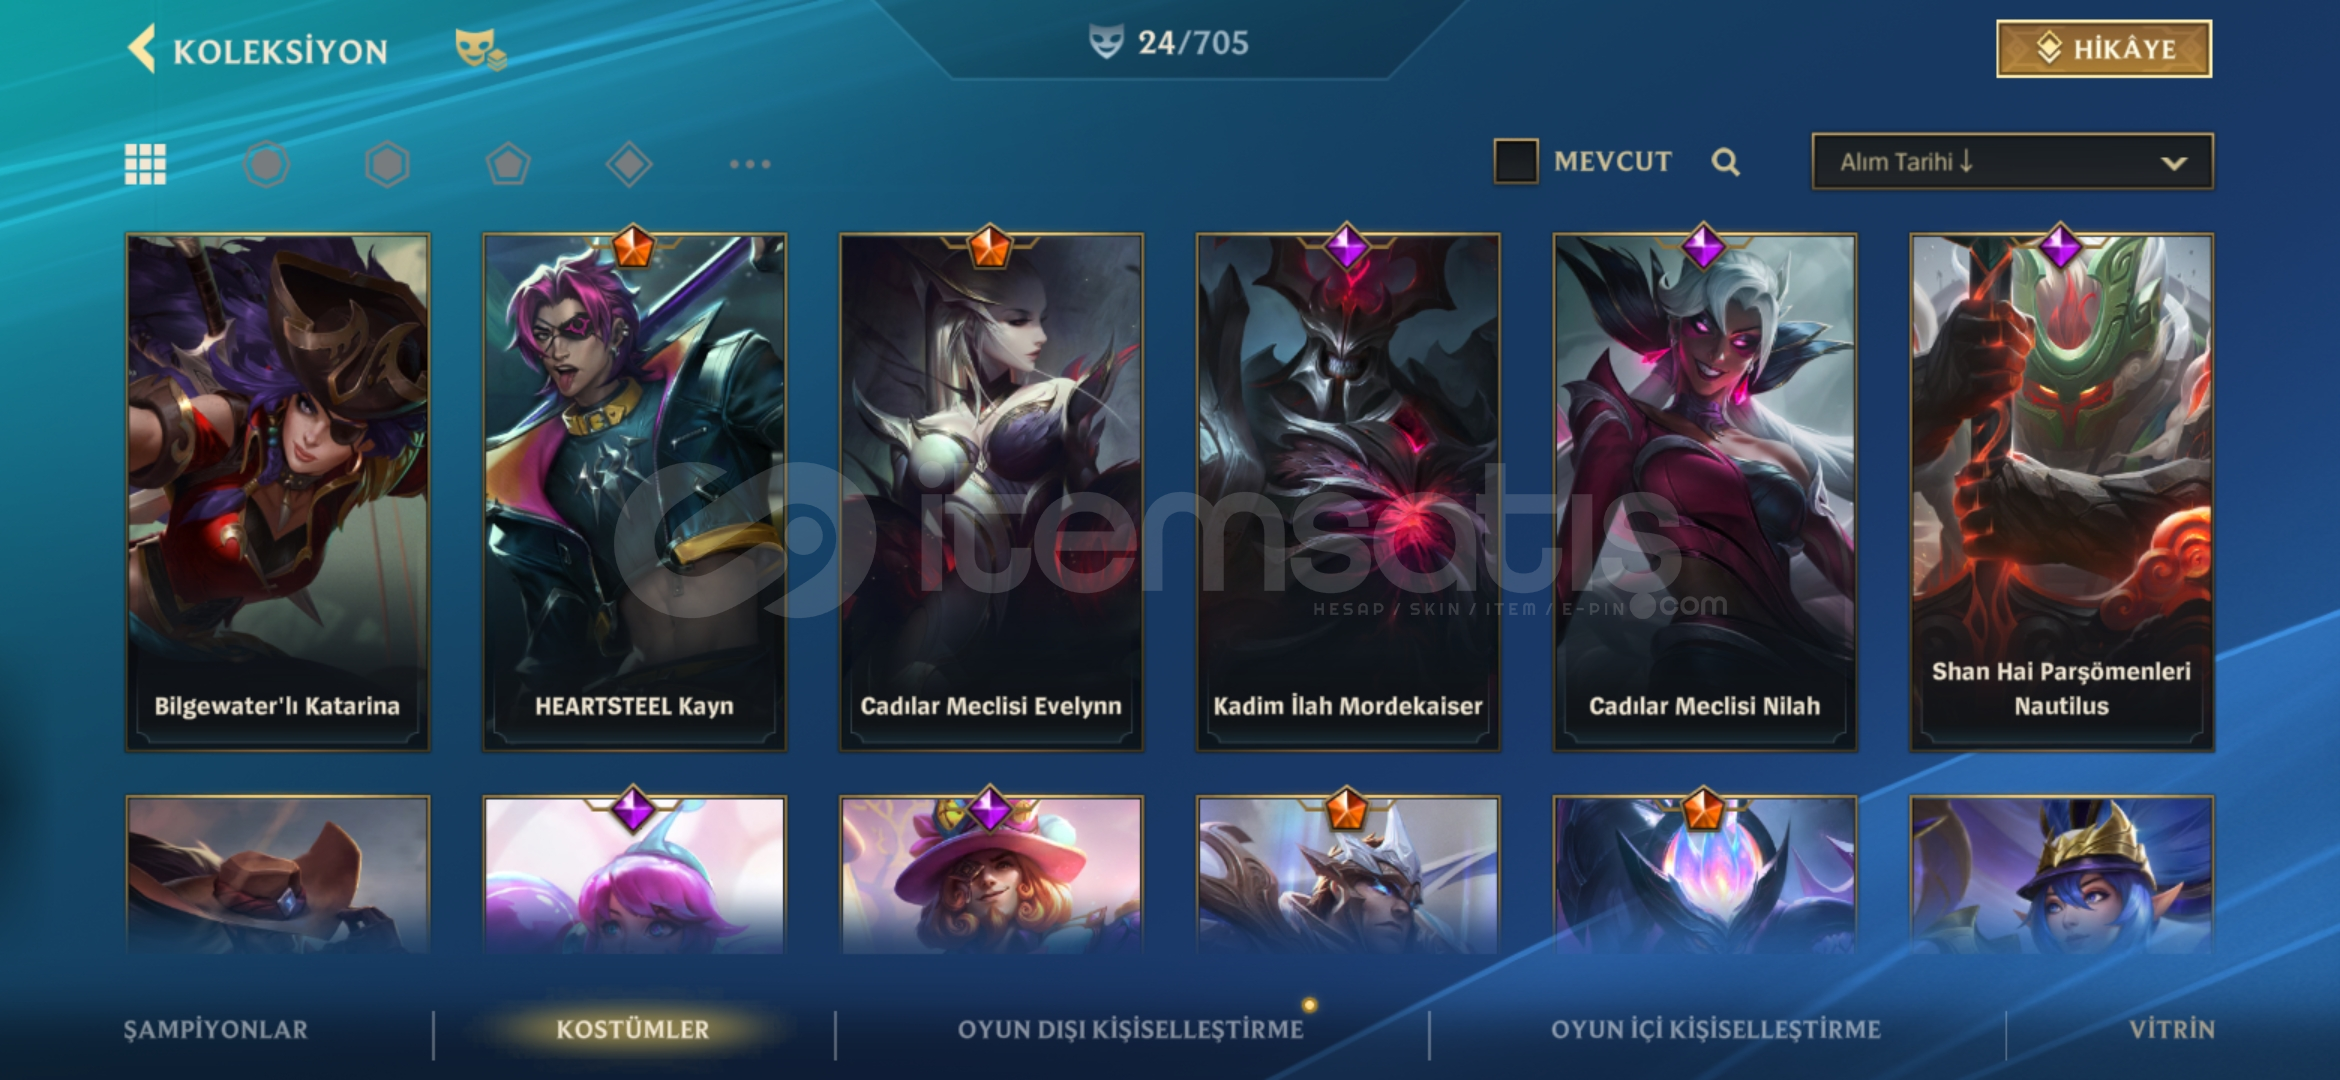Select the grid all-skins filter icon
The height and width of the screenshot is (1080, 2340).
point(145,164)
